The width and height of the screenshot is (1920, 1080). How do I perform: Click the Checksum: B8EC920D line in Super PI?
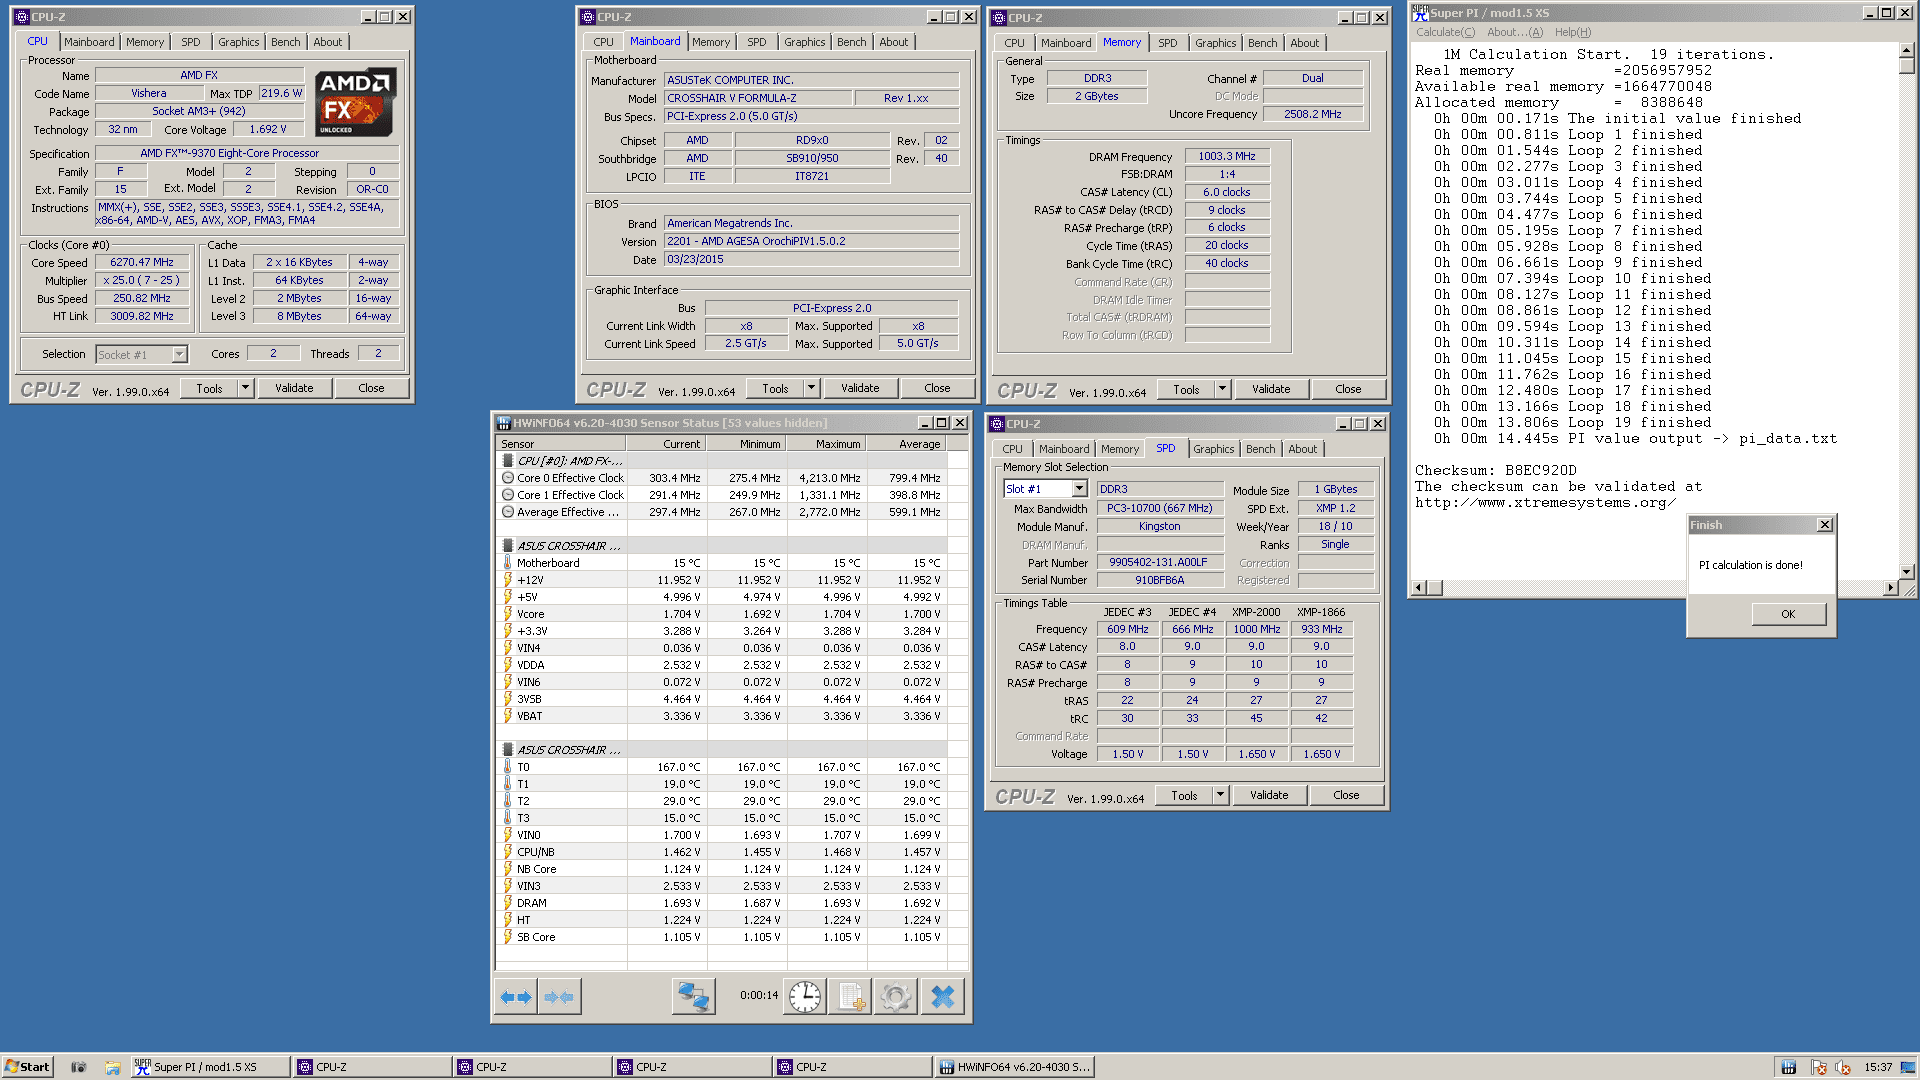(1495, 470)
